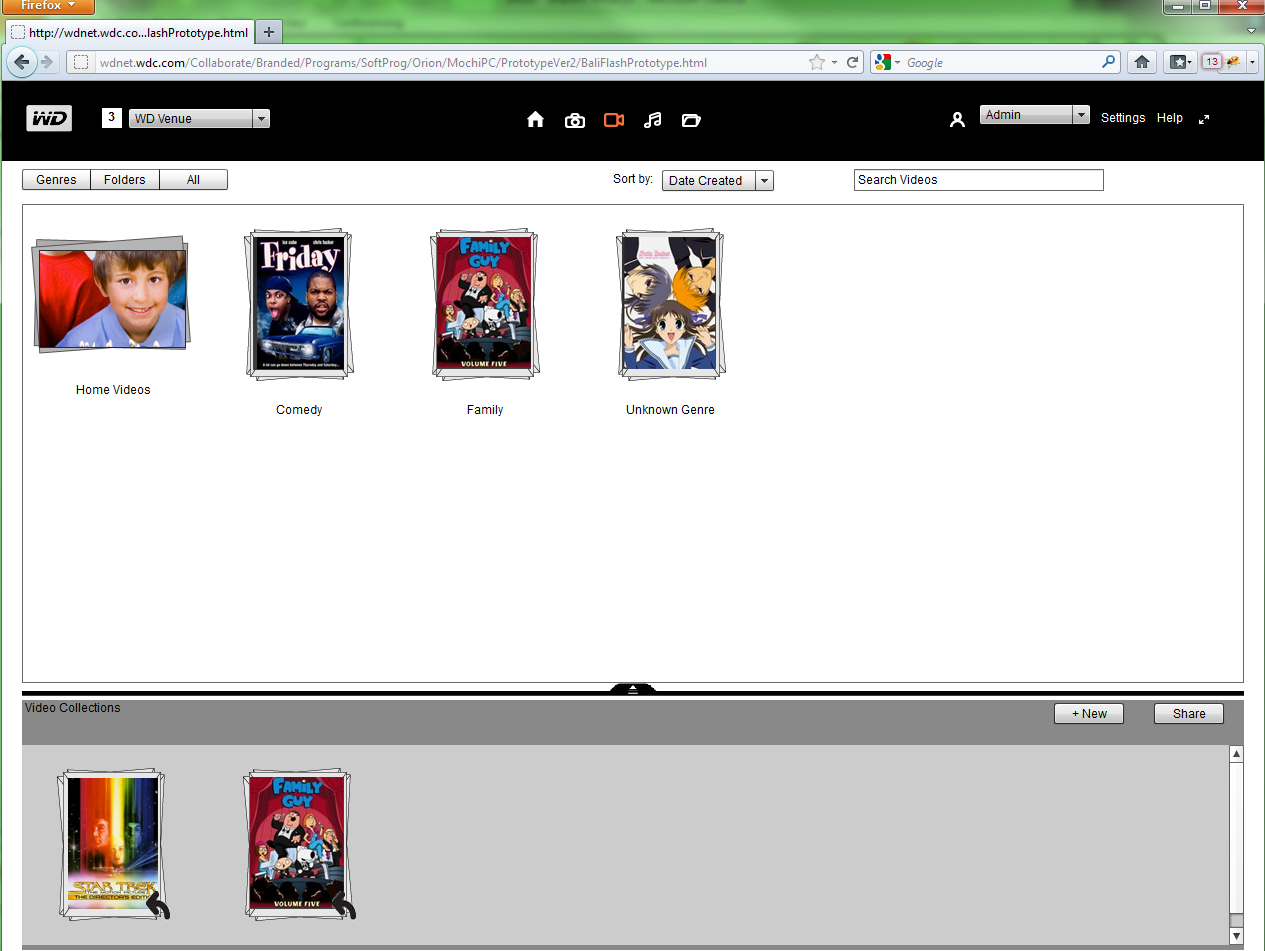Viewport: 1265px width, 951px height.
Task: Collapse the Video Collections panel handle
Action: pyautogui.click(x=632, y=688)
